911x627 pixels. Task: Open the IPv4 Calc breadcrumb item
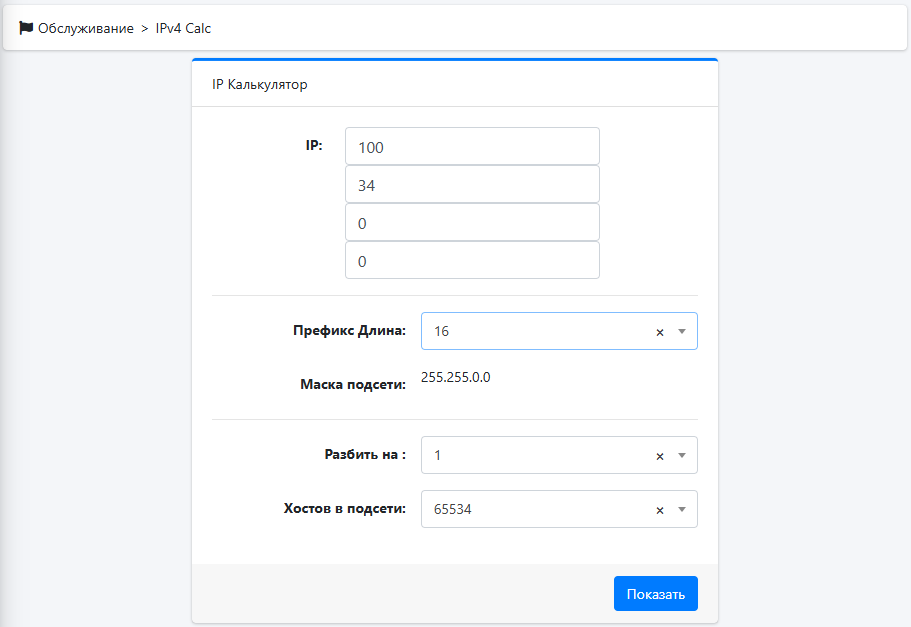click(x=183, y=28)
